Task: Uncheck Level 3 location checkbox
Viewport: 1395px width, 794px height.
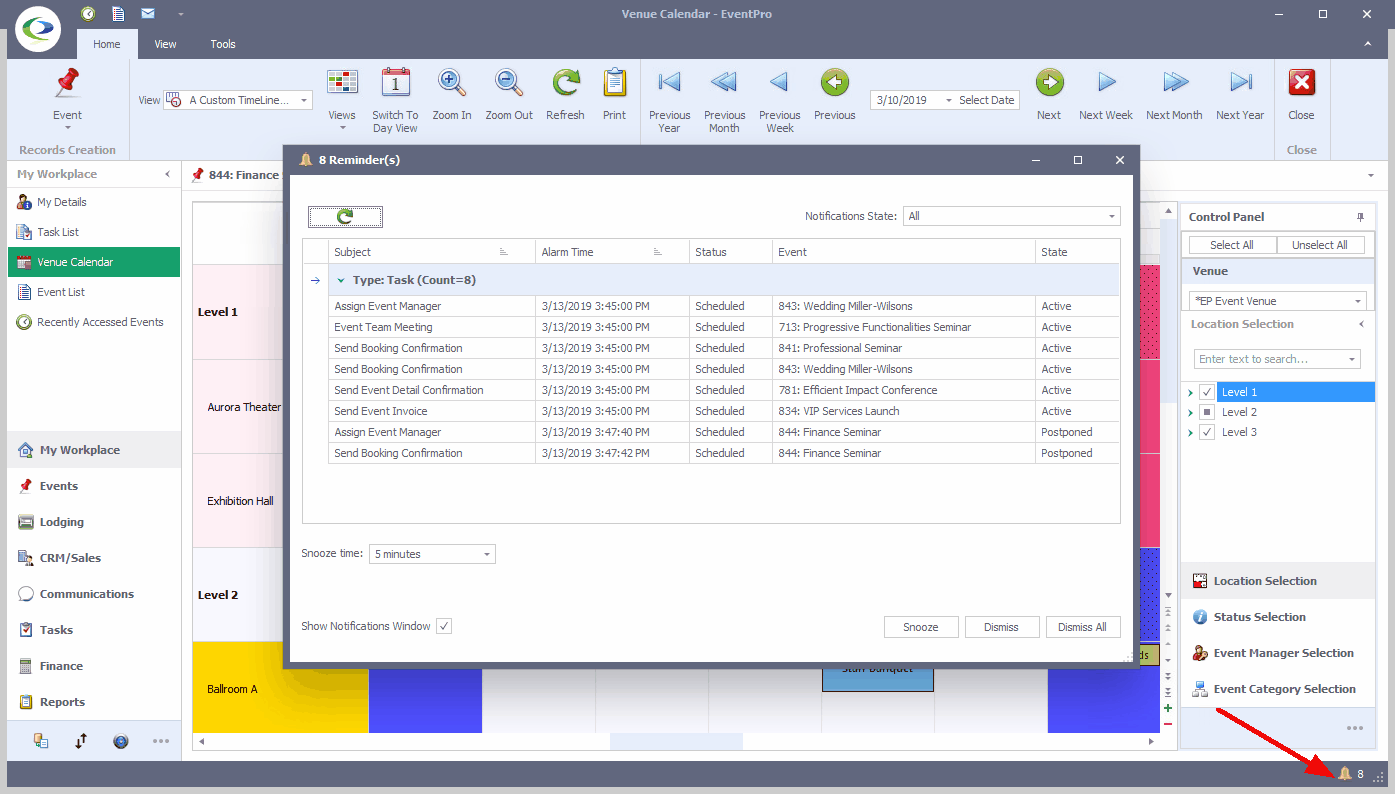Action: 1206,432
